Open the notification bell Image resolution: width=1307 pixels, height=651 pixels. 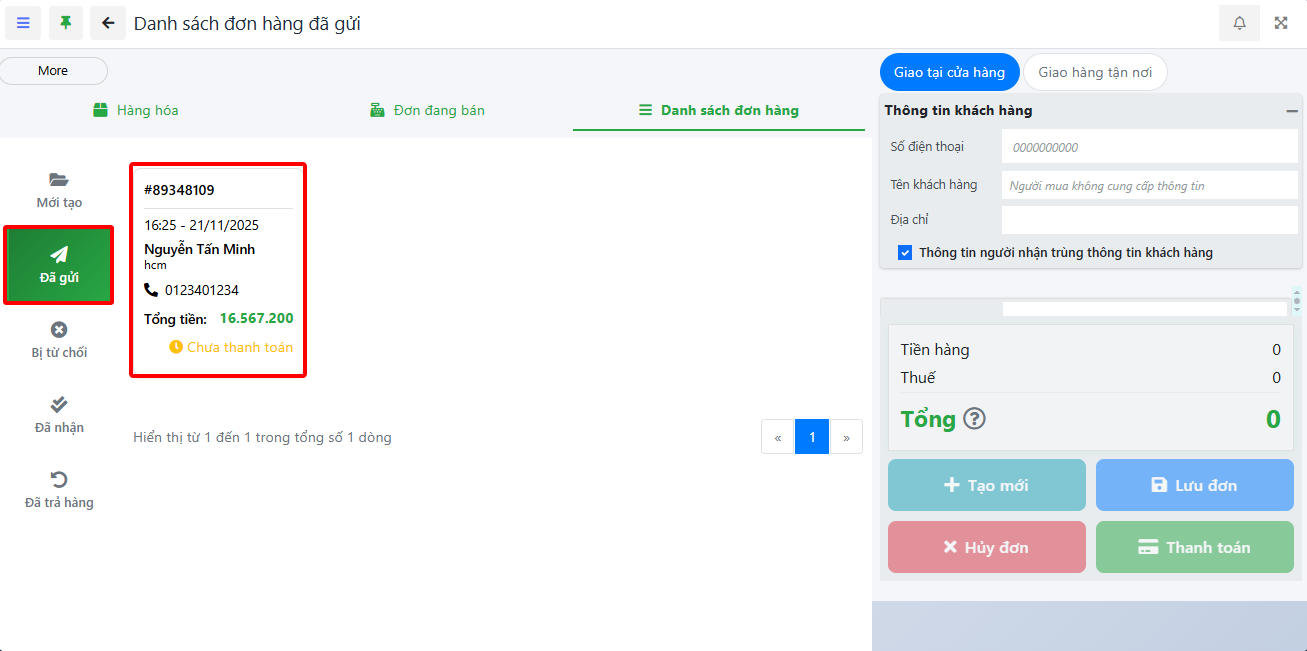(x=1239, y=23)
